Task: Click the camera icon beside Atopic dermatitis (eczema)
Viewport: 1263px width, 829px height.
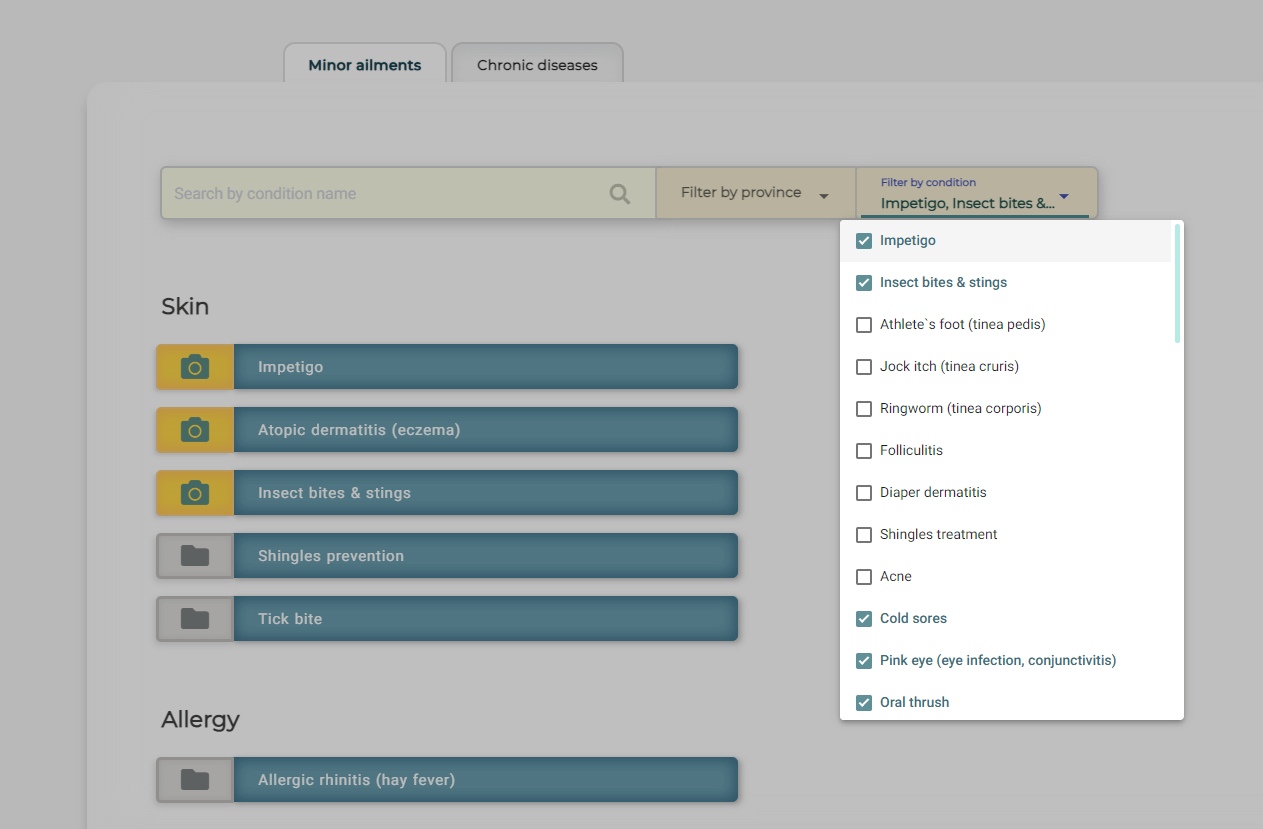Action: pyautogui.click(x=194, y=429)
